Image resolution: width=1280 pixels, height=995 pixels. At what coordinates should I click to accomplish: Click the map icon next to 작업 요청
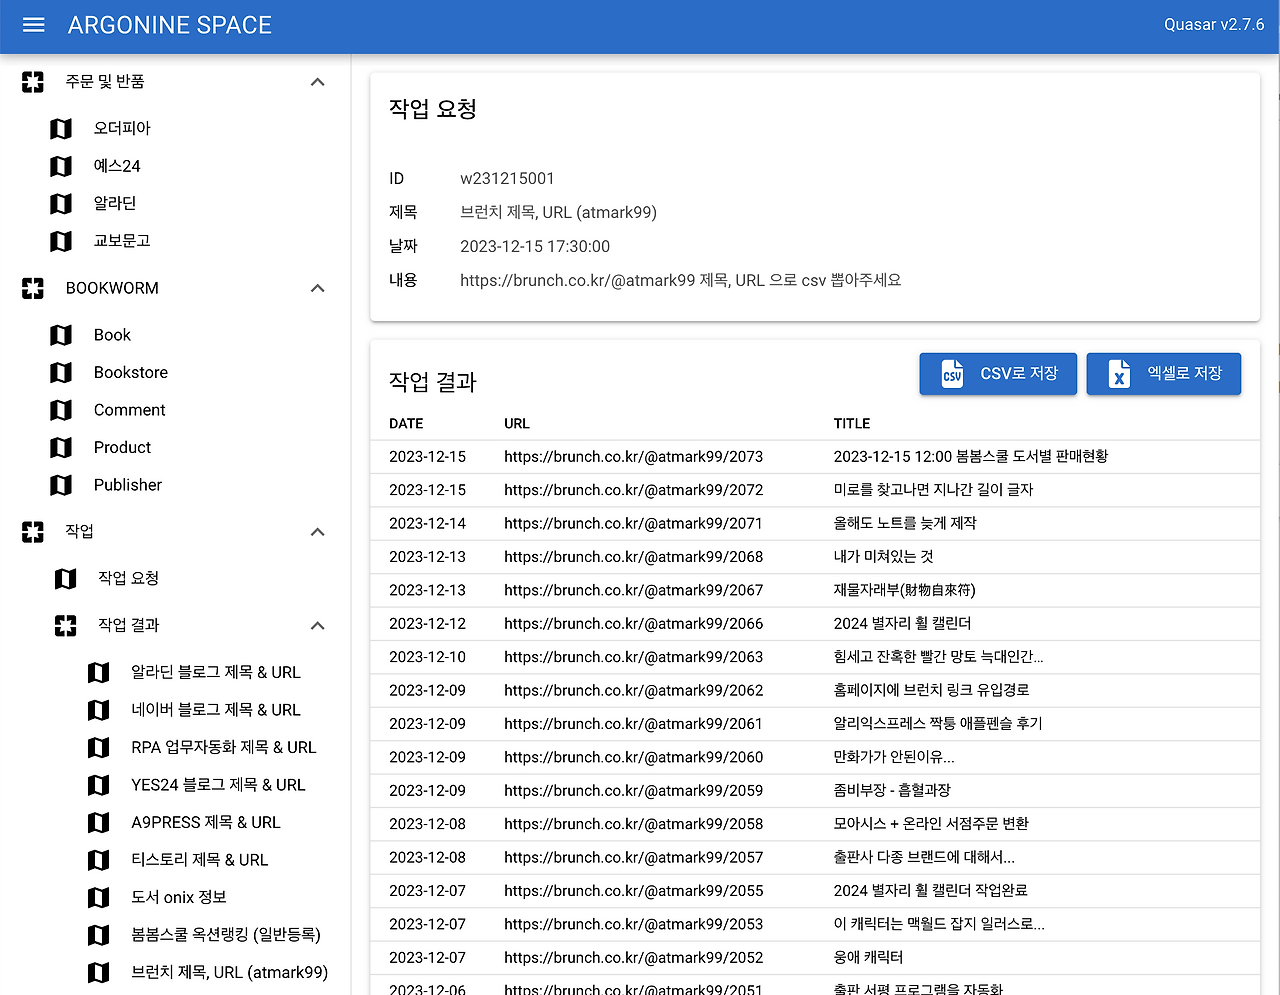[x=65, y=578]
